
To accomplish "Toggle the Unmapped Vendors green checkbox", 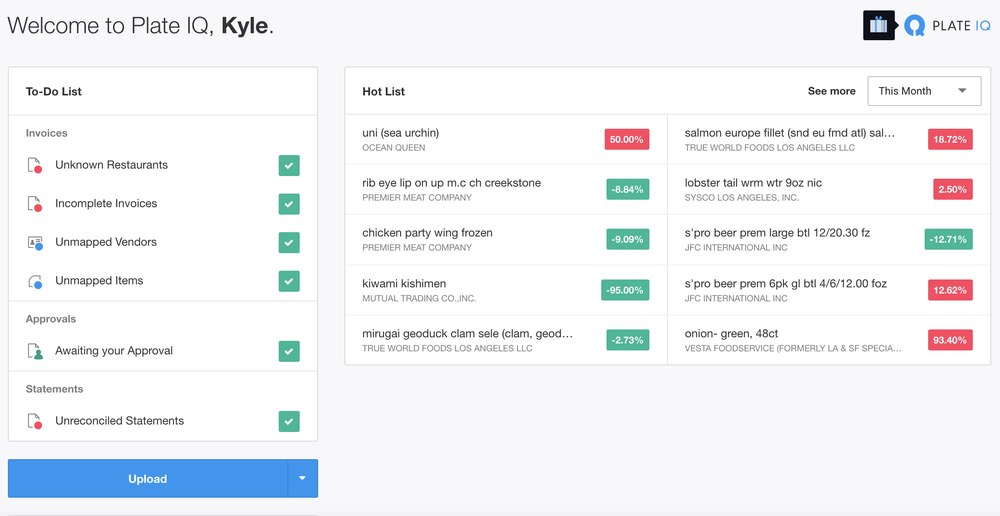I will (289, 243).
